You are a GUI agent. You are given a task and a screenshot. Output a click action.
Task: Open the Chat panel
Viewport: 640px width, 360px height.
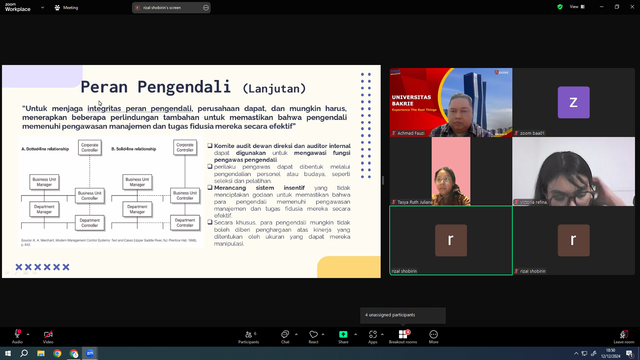pyautogui.click(x=285, y=336)
